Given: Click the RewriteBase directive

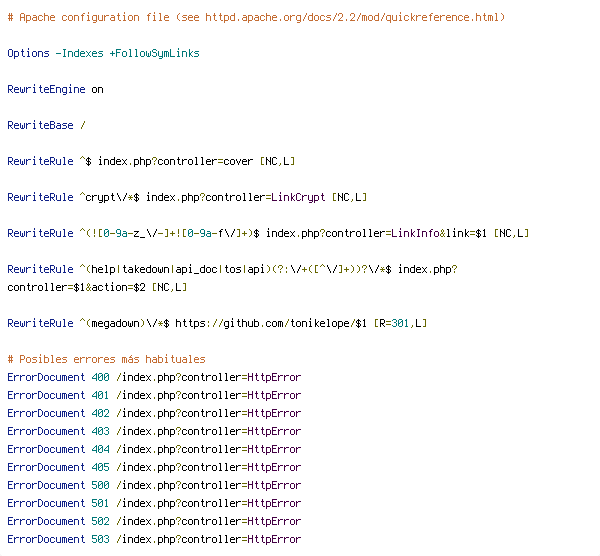Looking at the screenshot, I should click(40, 126).
